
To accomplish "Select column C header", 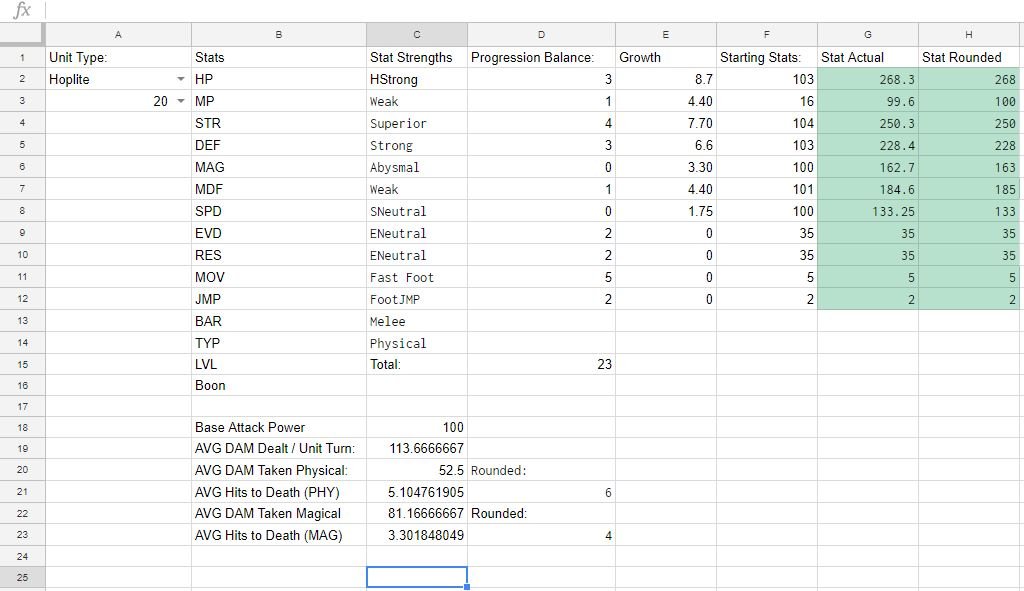I will pyautogui.click(x=417, y=35).
